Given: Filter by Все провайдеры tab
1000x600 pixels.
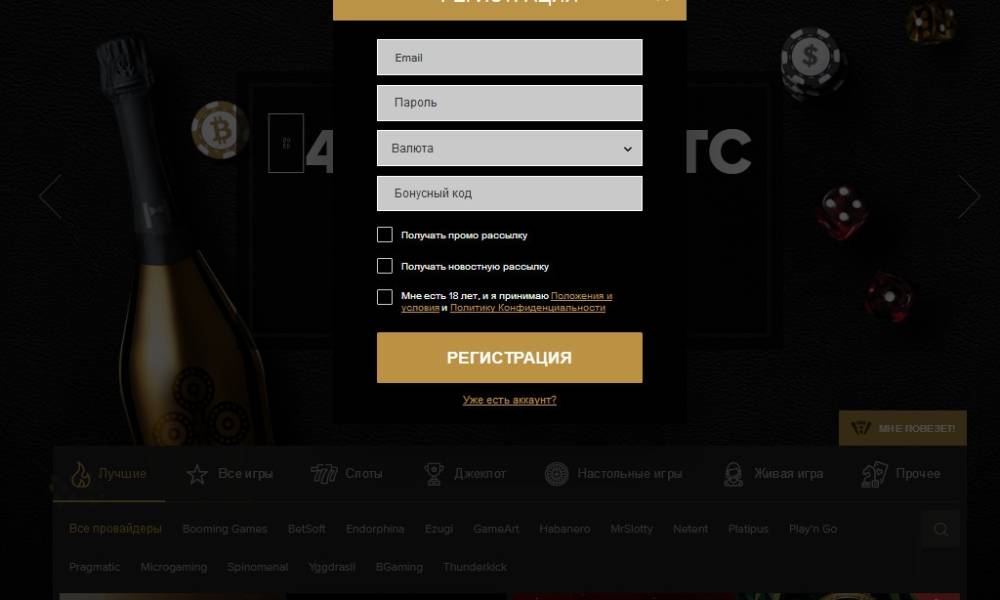Looking at the screenshot, I should (x=115, y=529).
